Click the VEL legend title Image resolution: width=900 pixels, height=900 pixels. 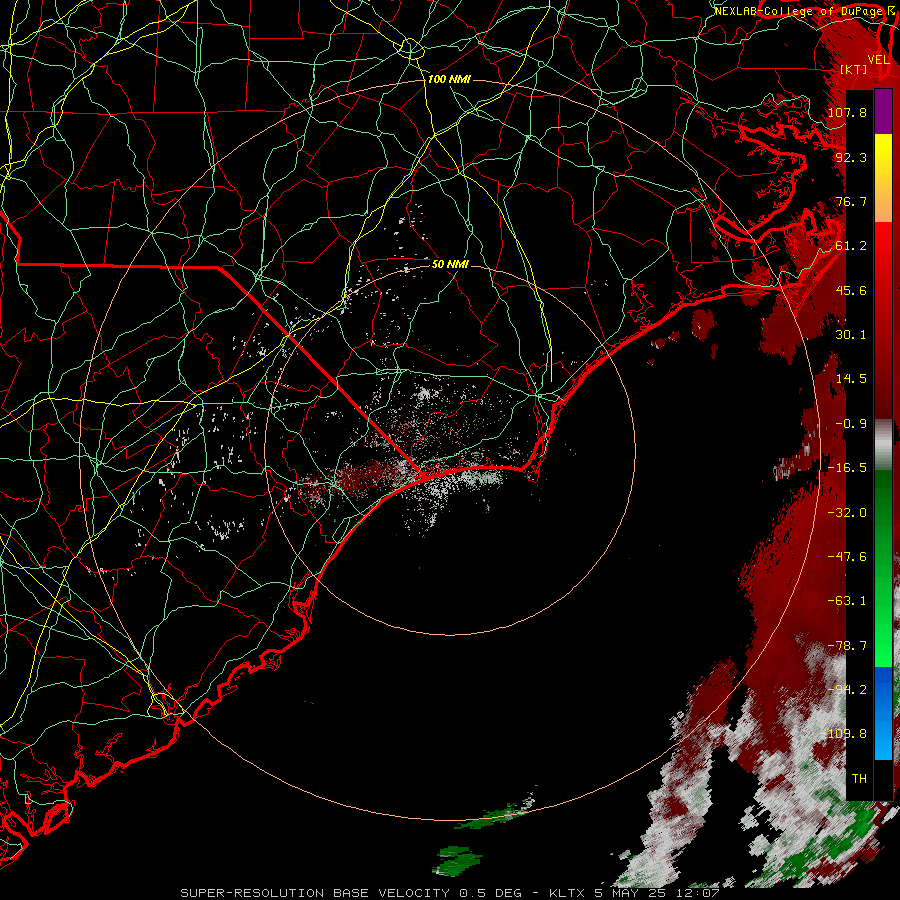pyautogui.click(x=879, y=59)
